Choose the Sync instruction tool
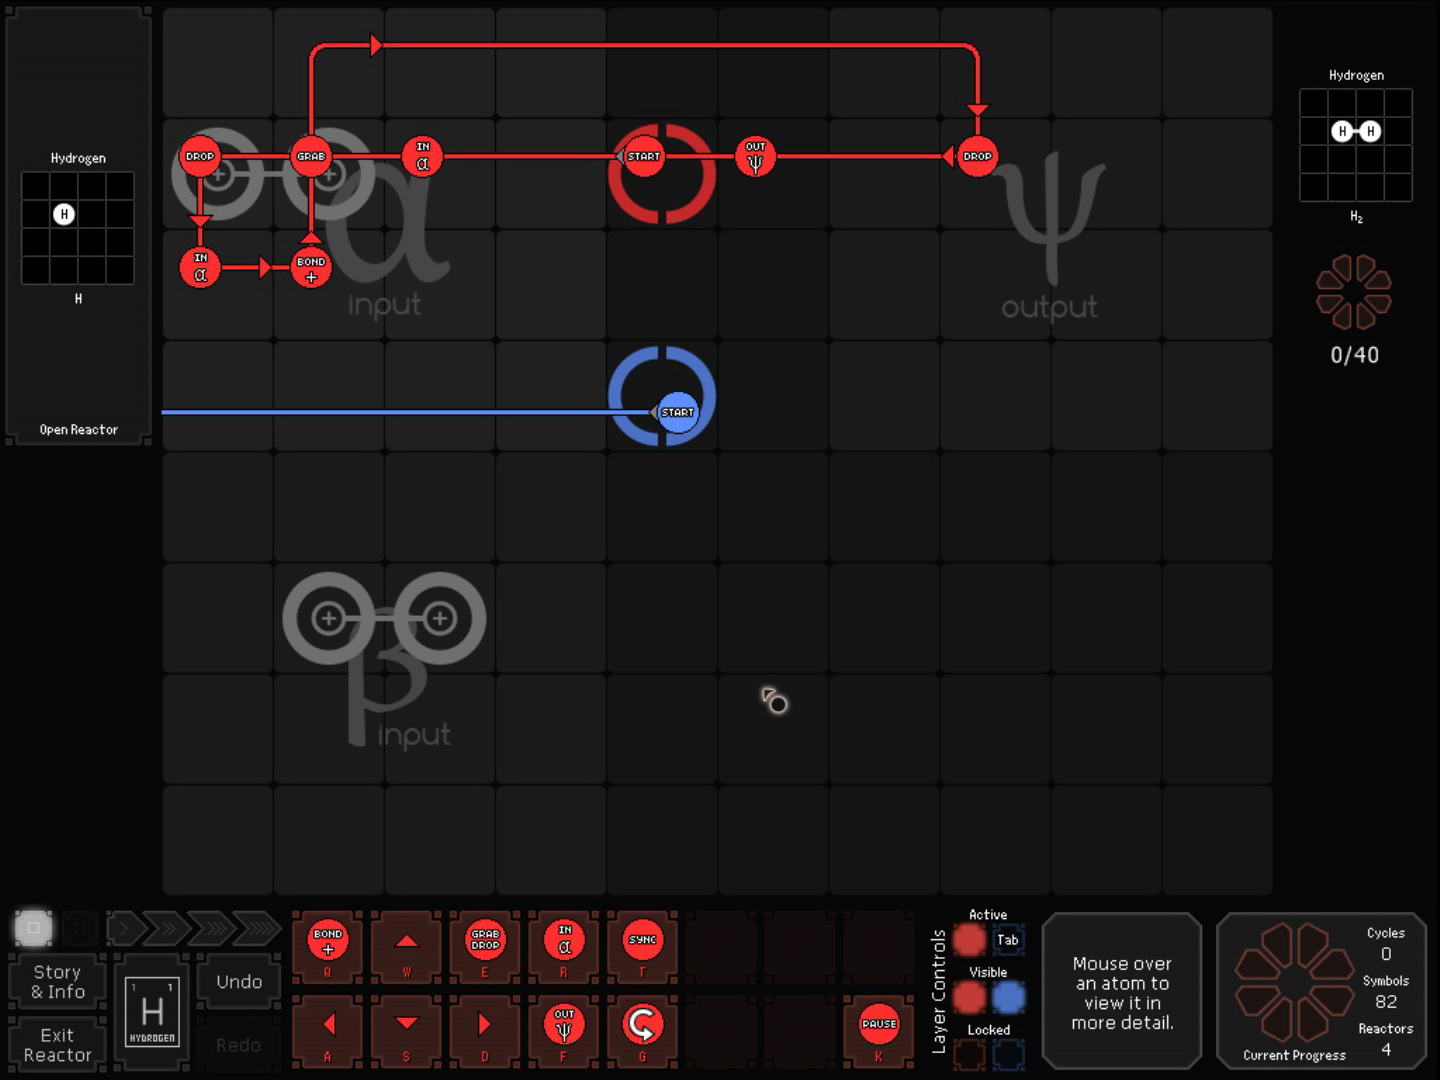The height and width of the screenshot is (1080, 1440). point(642,941)
